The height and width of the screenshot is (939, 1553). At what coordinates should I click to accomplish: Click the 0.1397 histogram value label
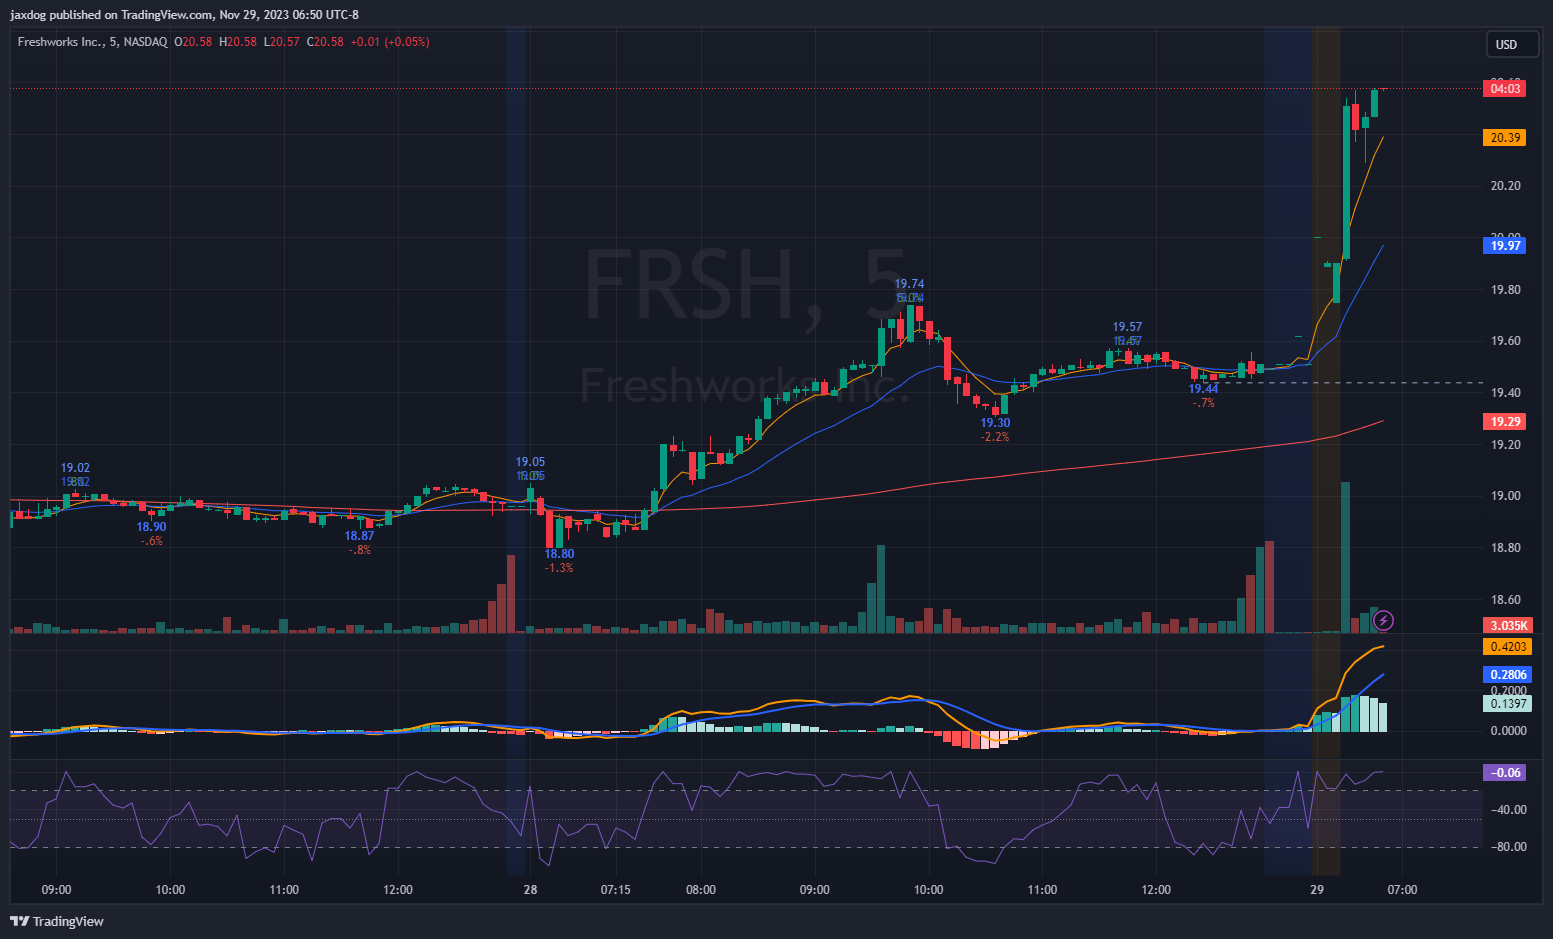(1507, 704)
